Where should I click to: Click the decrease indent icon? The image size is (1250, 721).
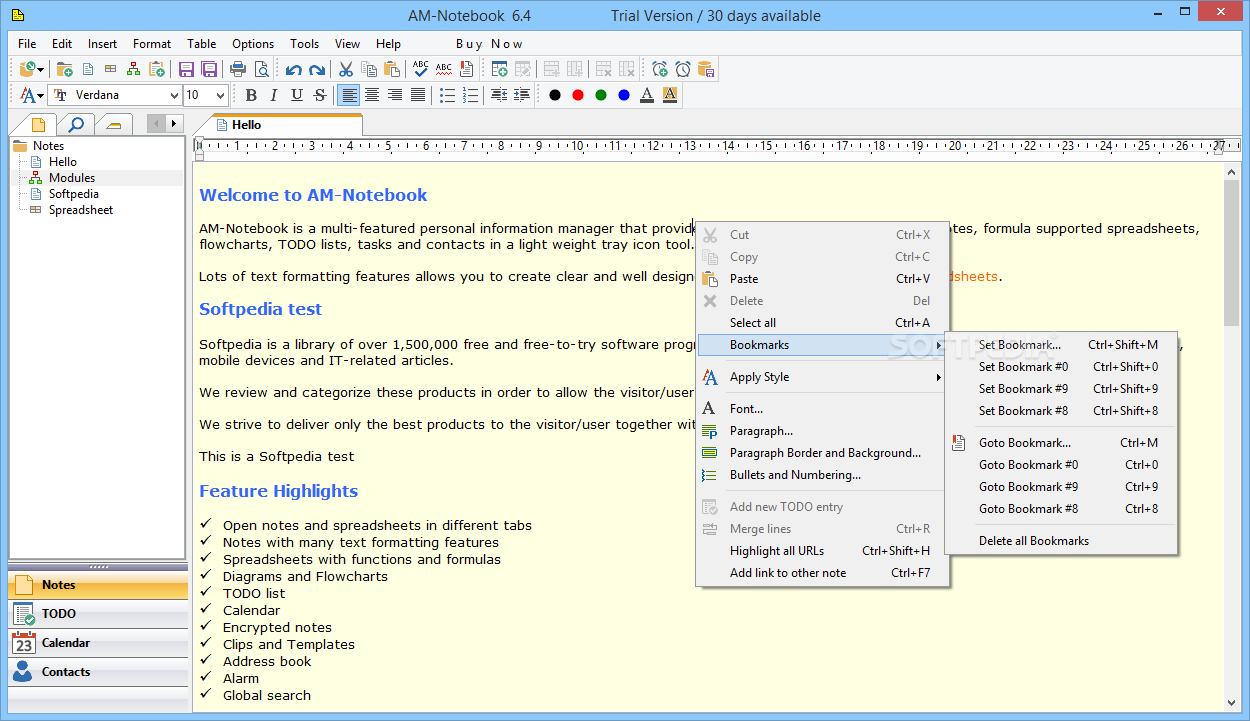[x=498, y=95]
